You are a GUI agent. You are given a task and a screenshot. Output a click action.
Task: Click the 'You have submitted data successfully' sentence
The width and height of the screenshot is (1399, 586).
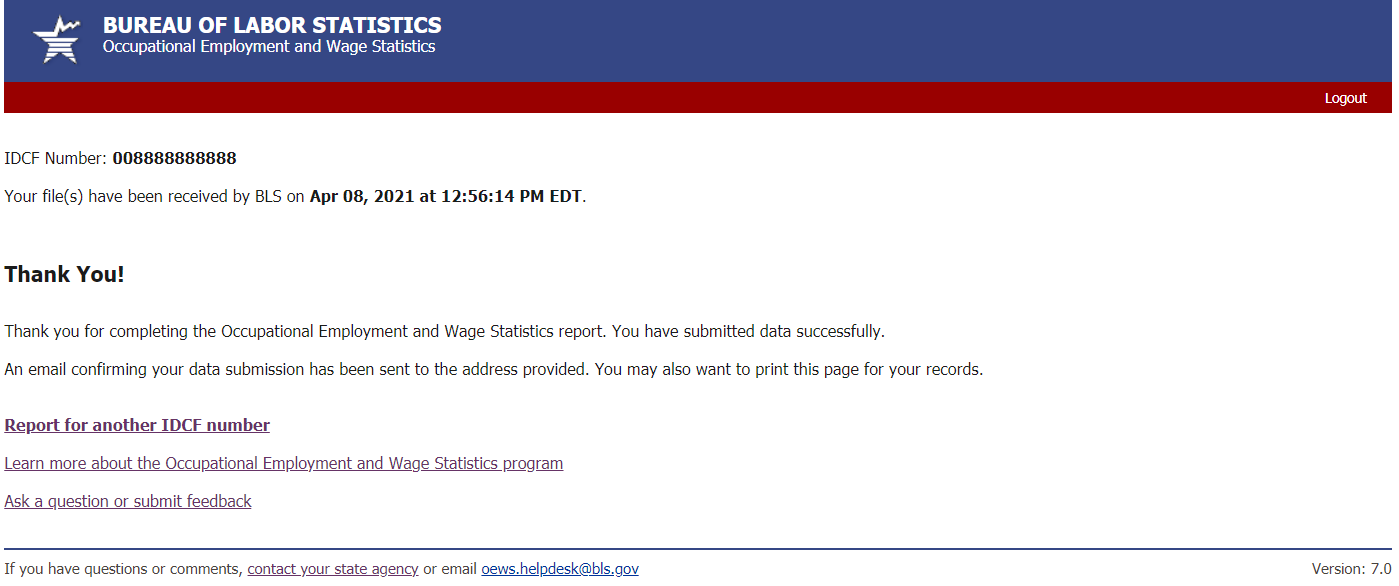(x=748, y=331)
